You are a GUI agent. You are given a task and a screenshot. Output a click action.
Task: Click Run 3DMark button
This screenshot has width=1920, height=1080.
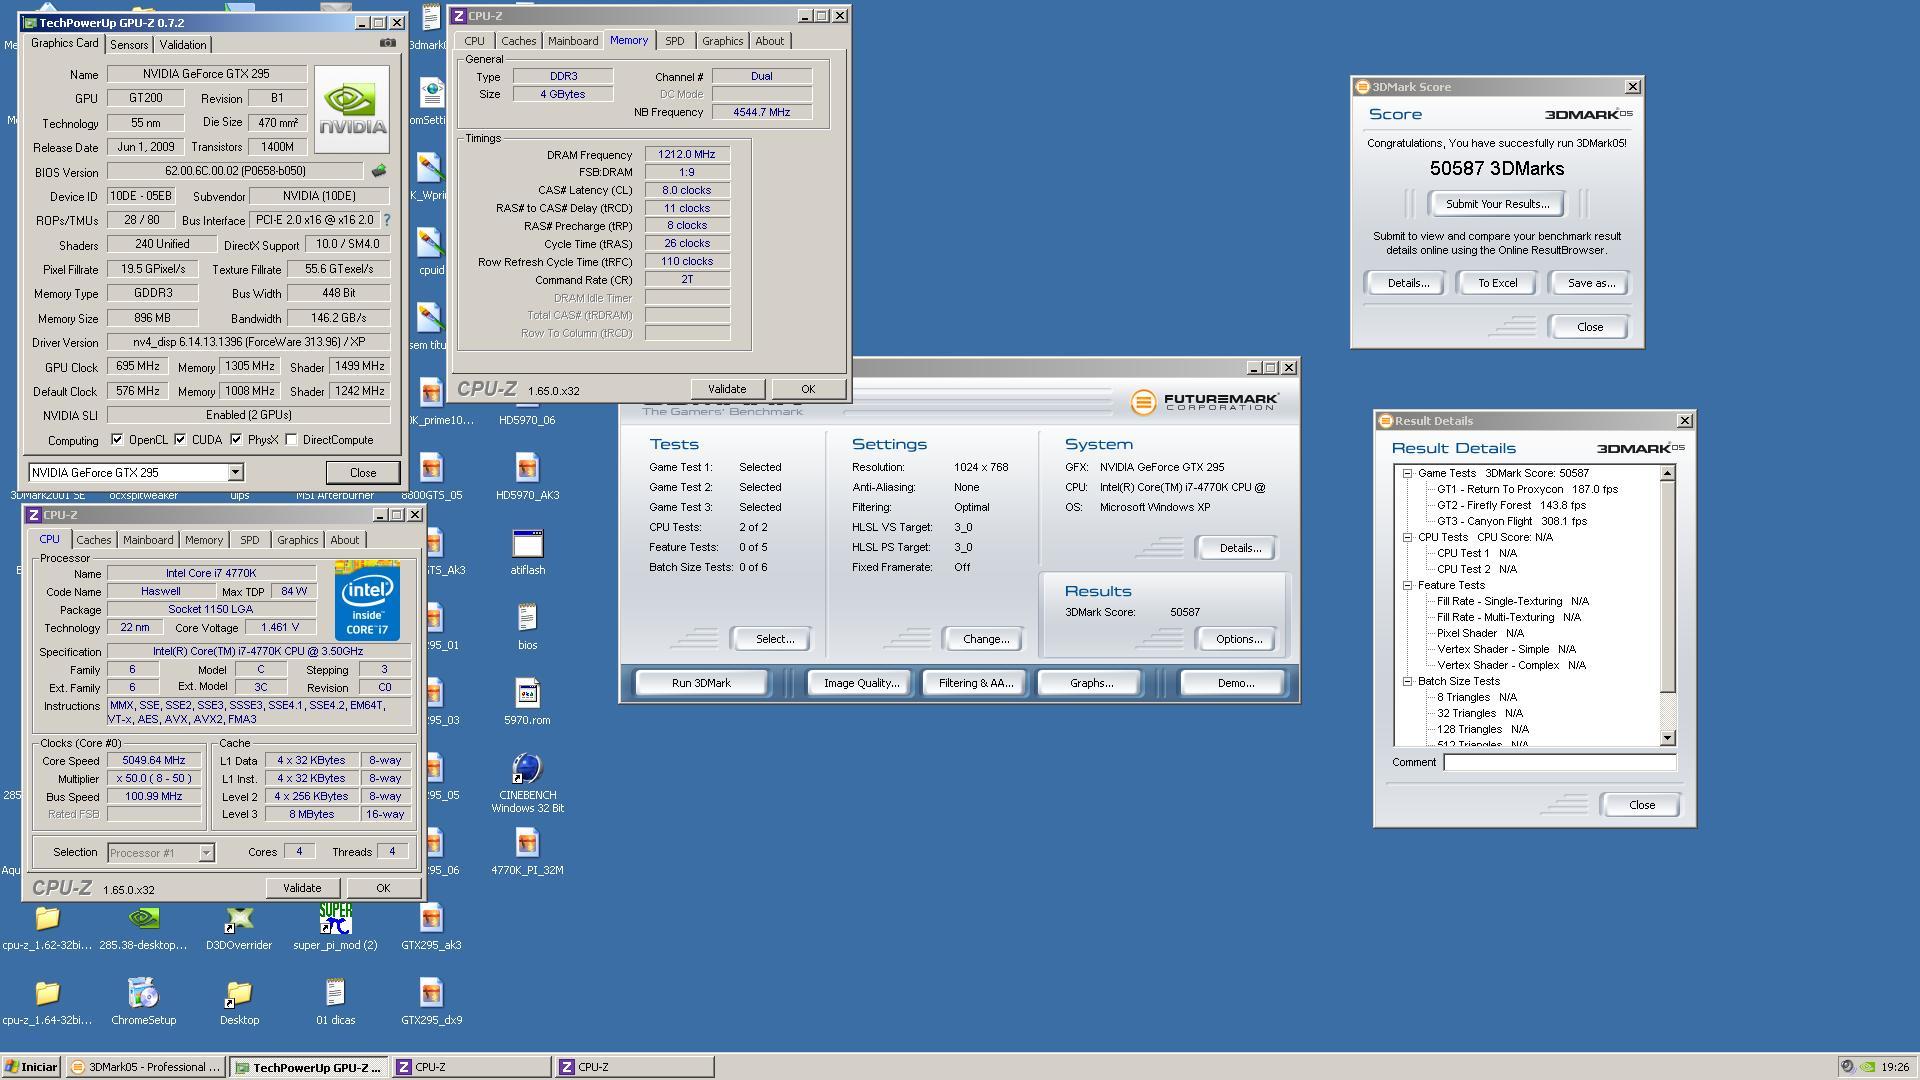(x=701, y=683)
